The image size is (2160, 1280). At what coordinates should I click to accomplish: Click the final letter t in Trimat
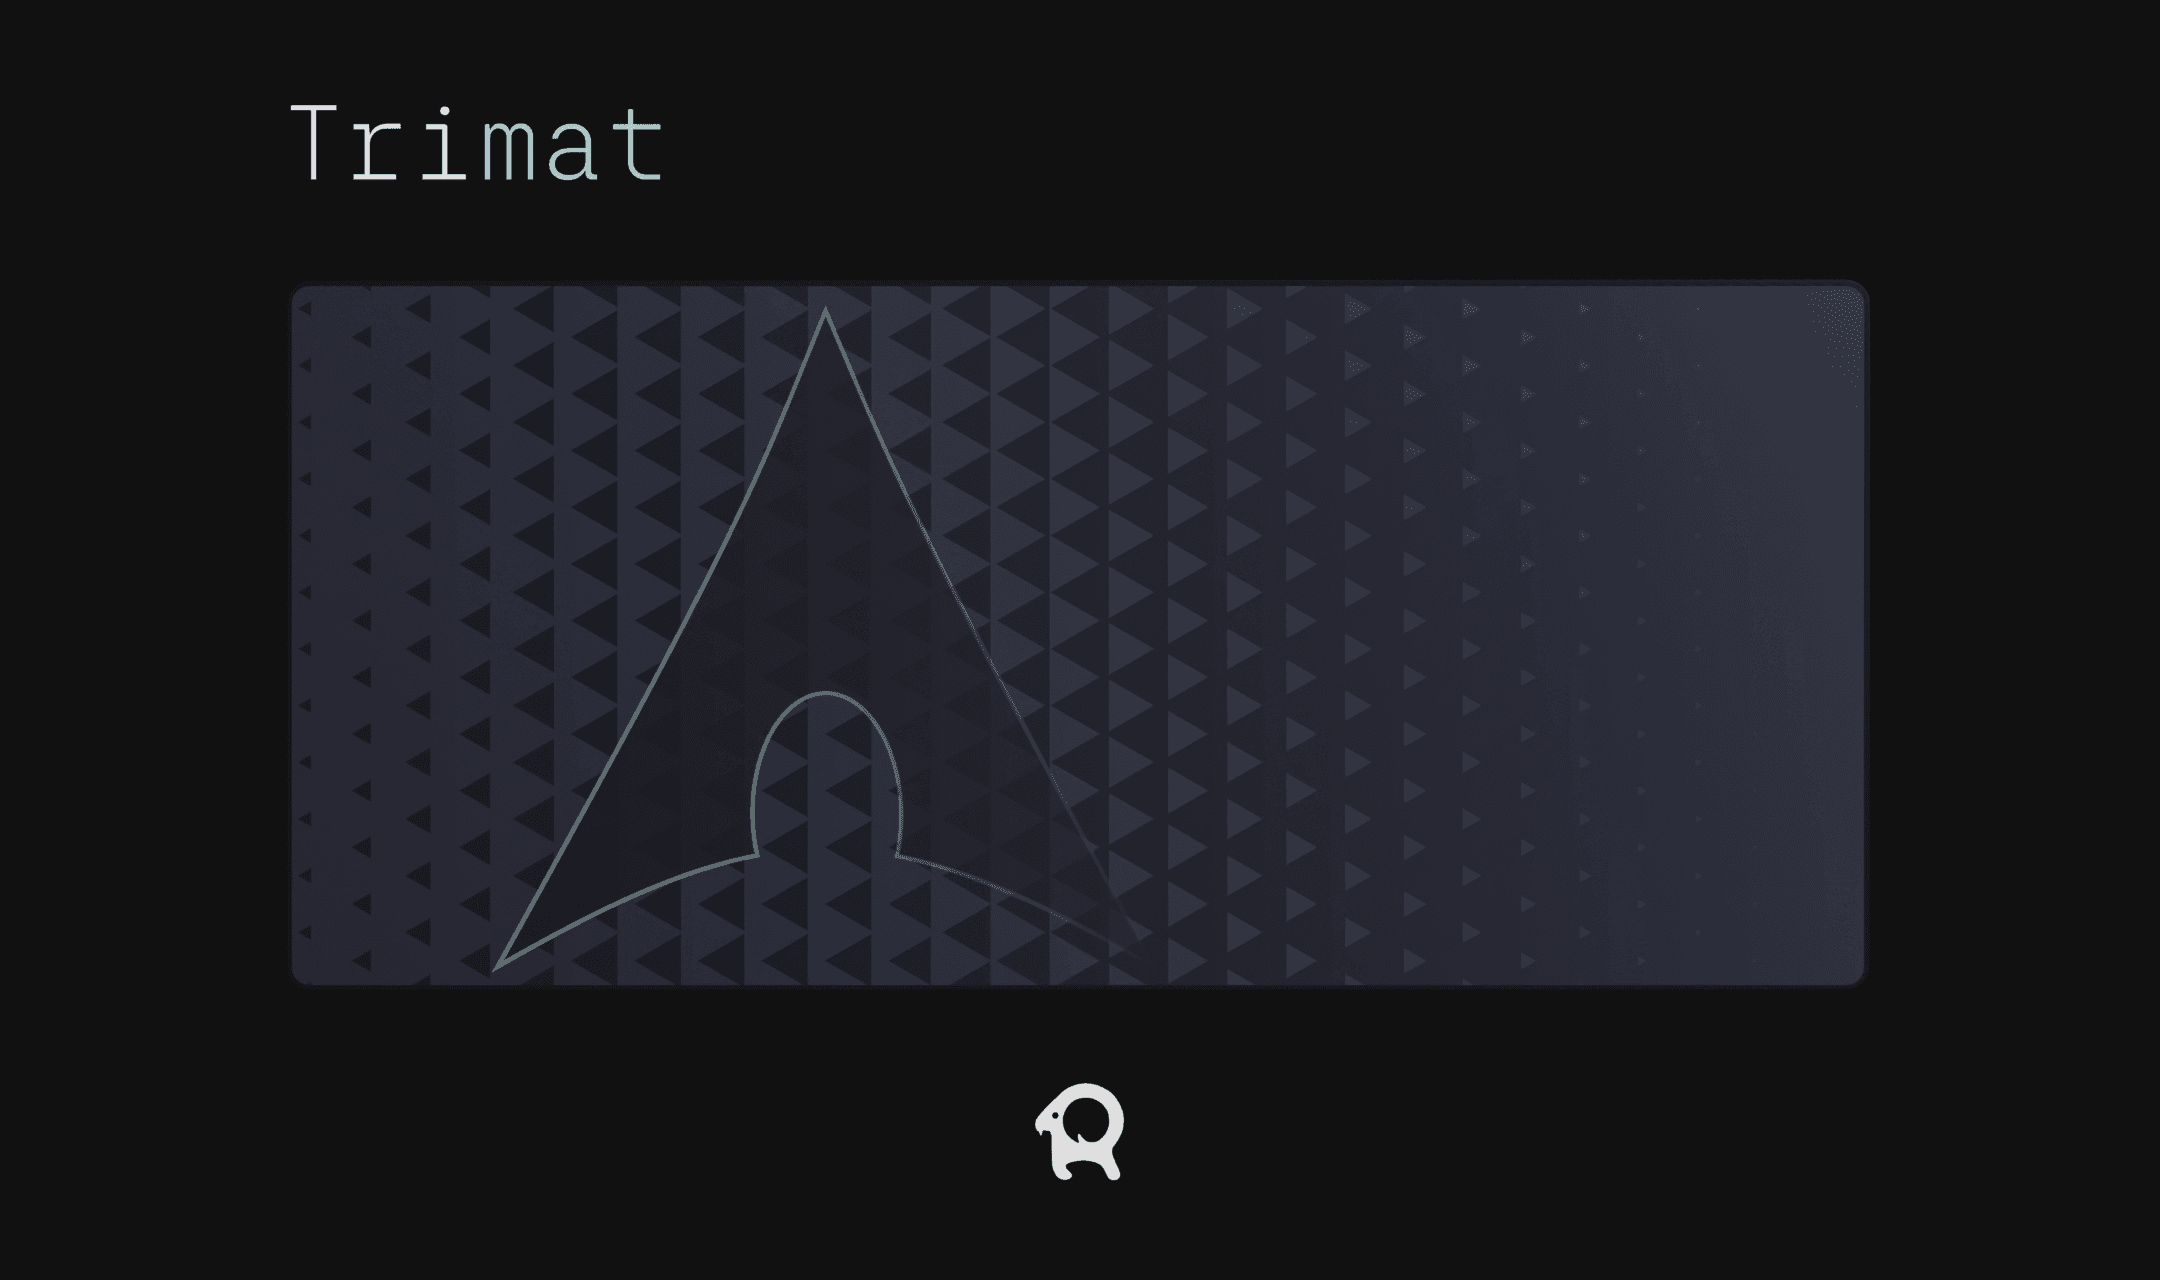[x=635, y=145]
